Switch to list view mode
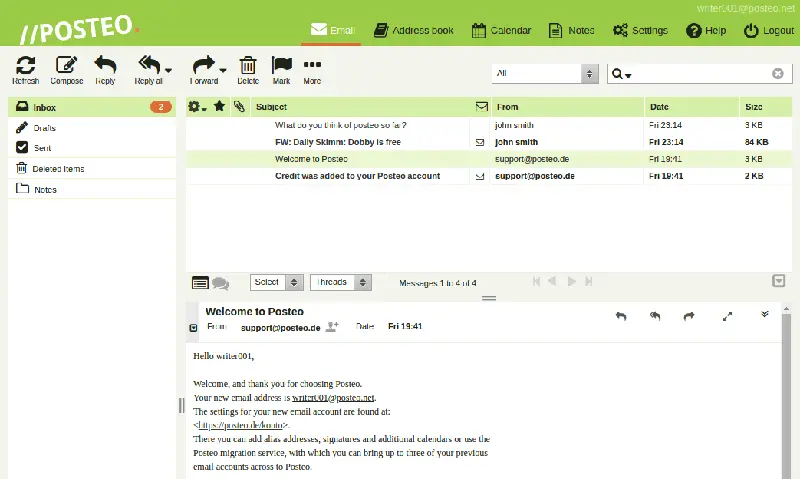The width and height of the screenshot is (800, 479). (x=200, y=283)
